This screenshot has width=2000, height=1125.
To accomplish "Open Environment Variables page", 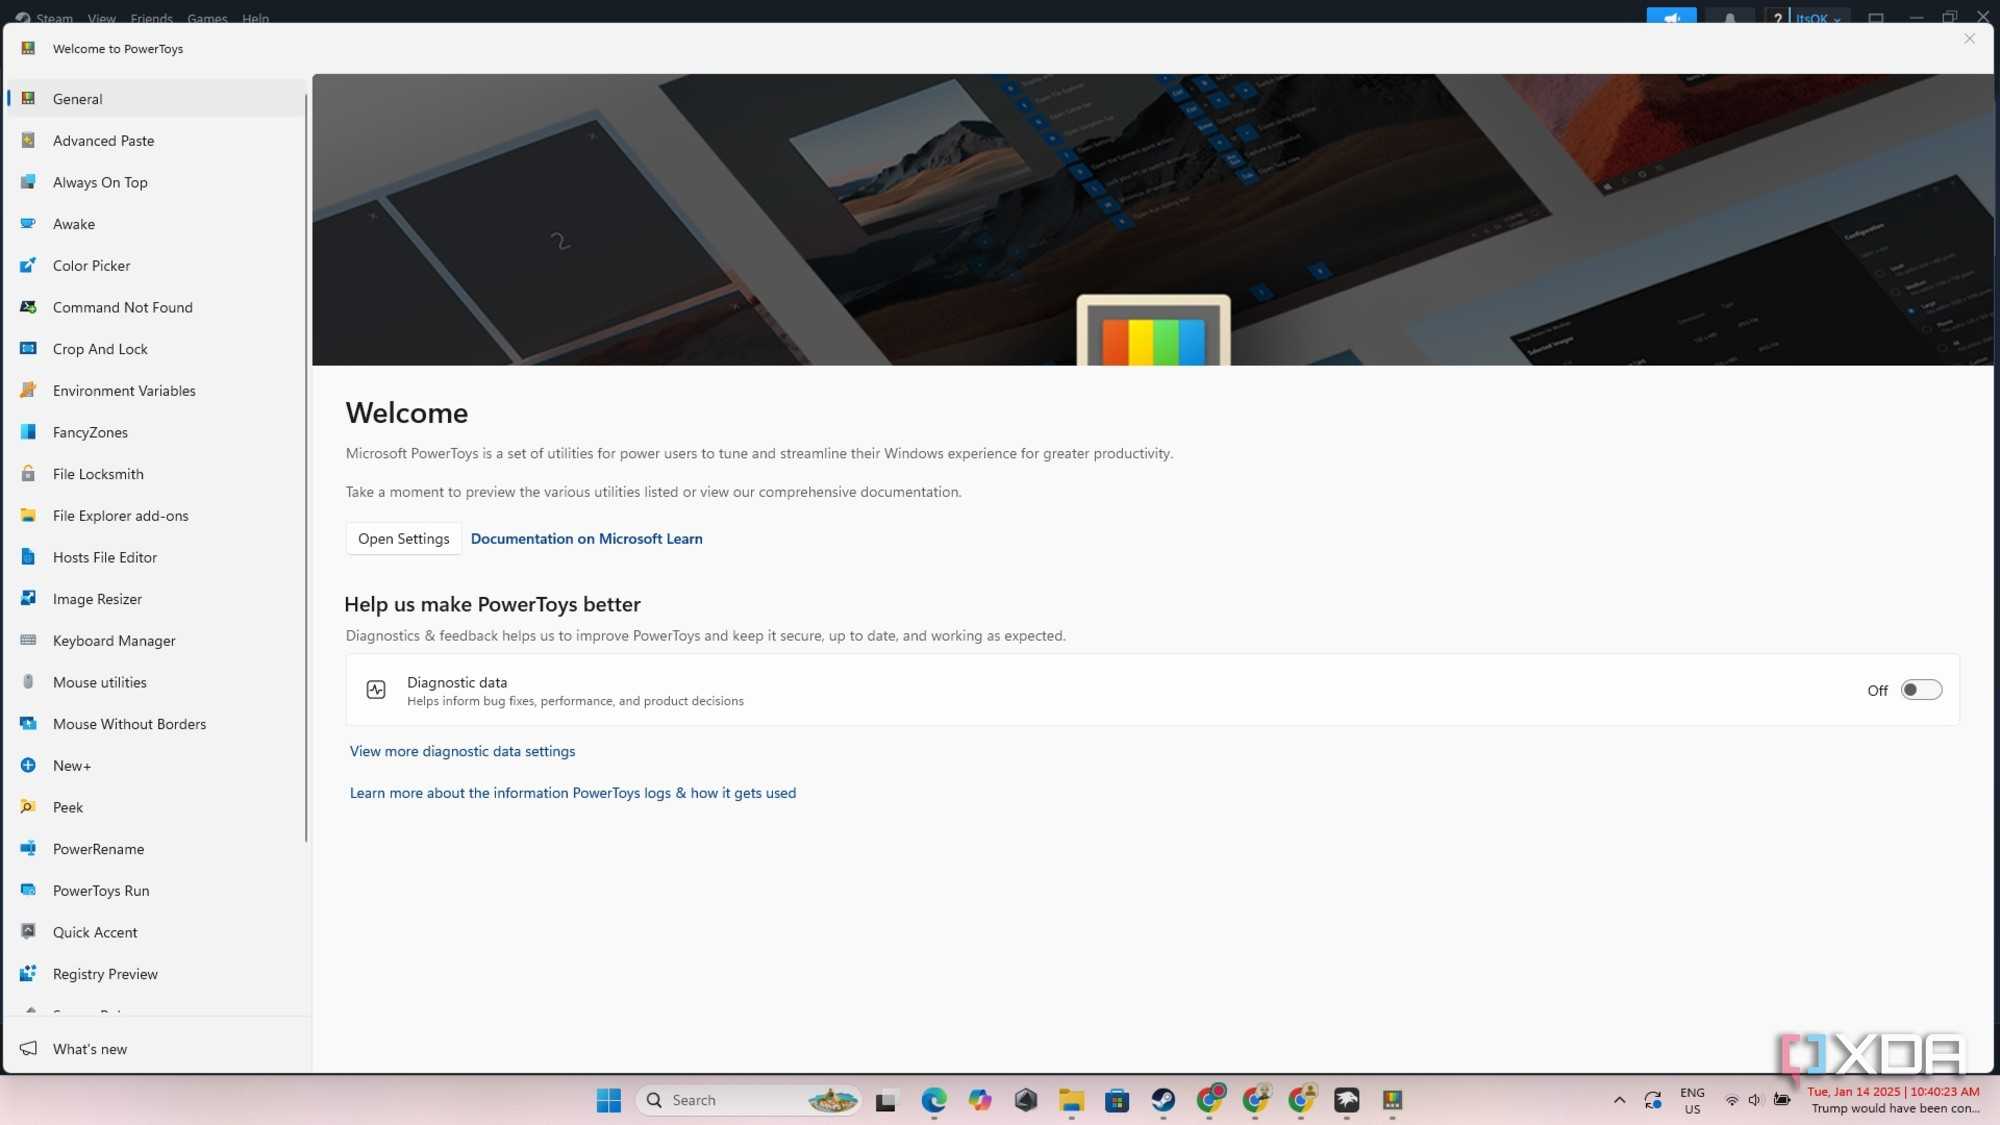I will click(x=155, y=391).
